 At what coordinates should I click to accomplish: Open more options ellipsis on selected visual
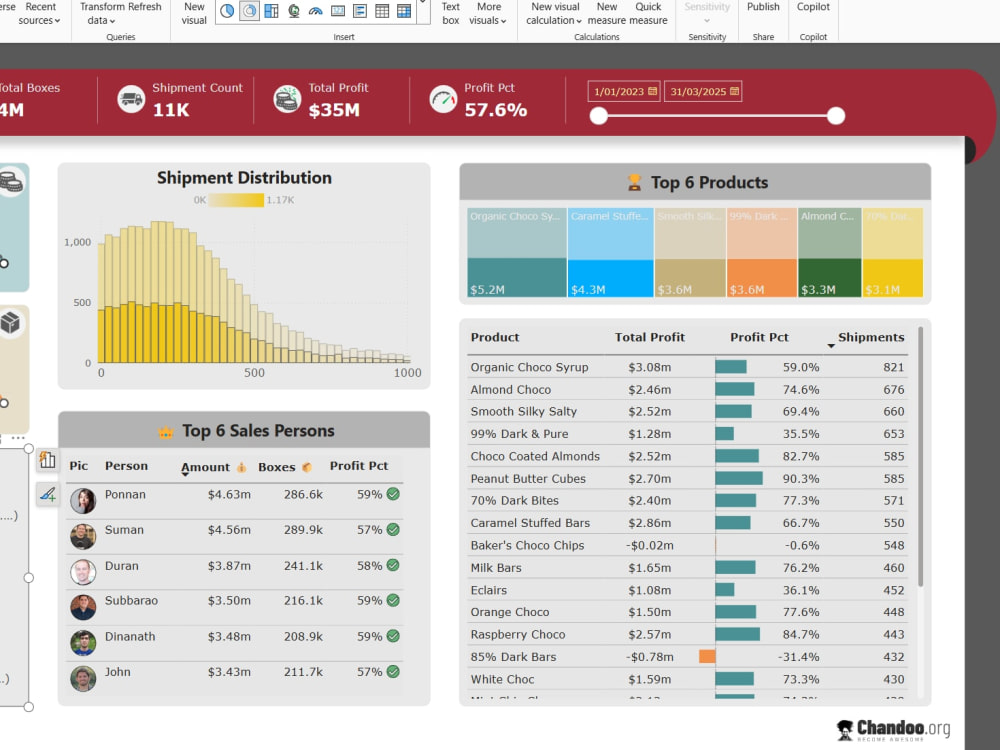[18, 438]
